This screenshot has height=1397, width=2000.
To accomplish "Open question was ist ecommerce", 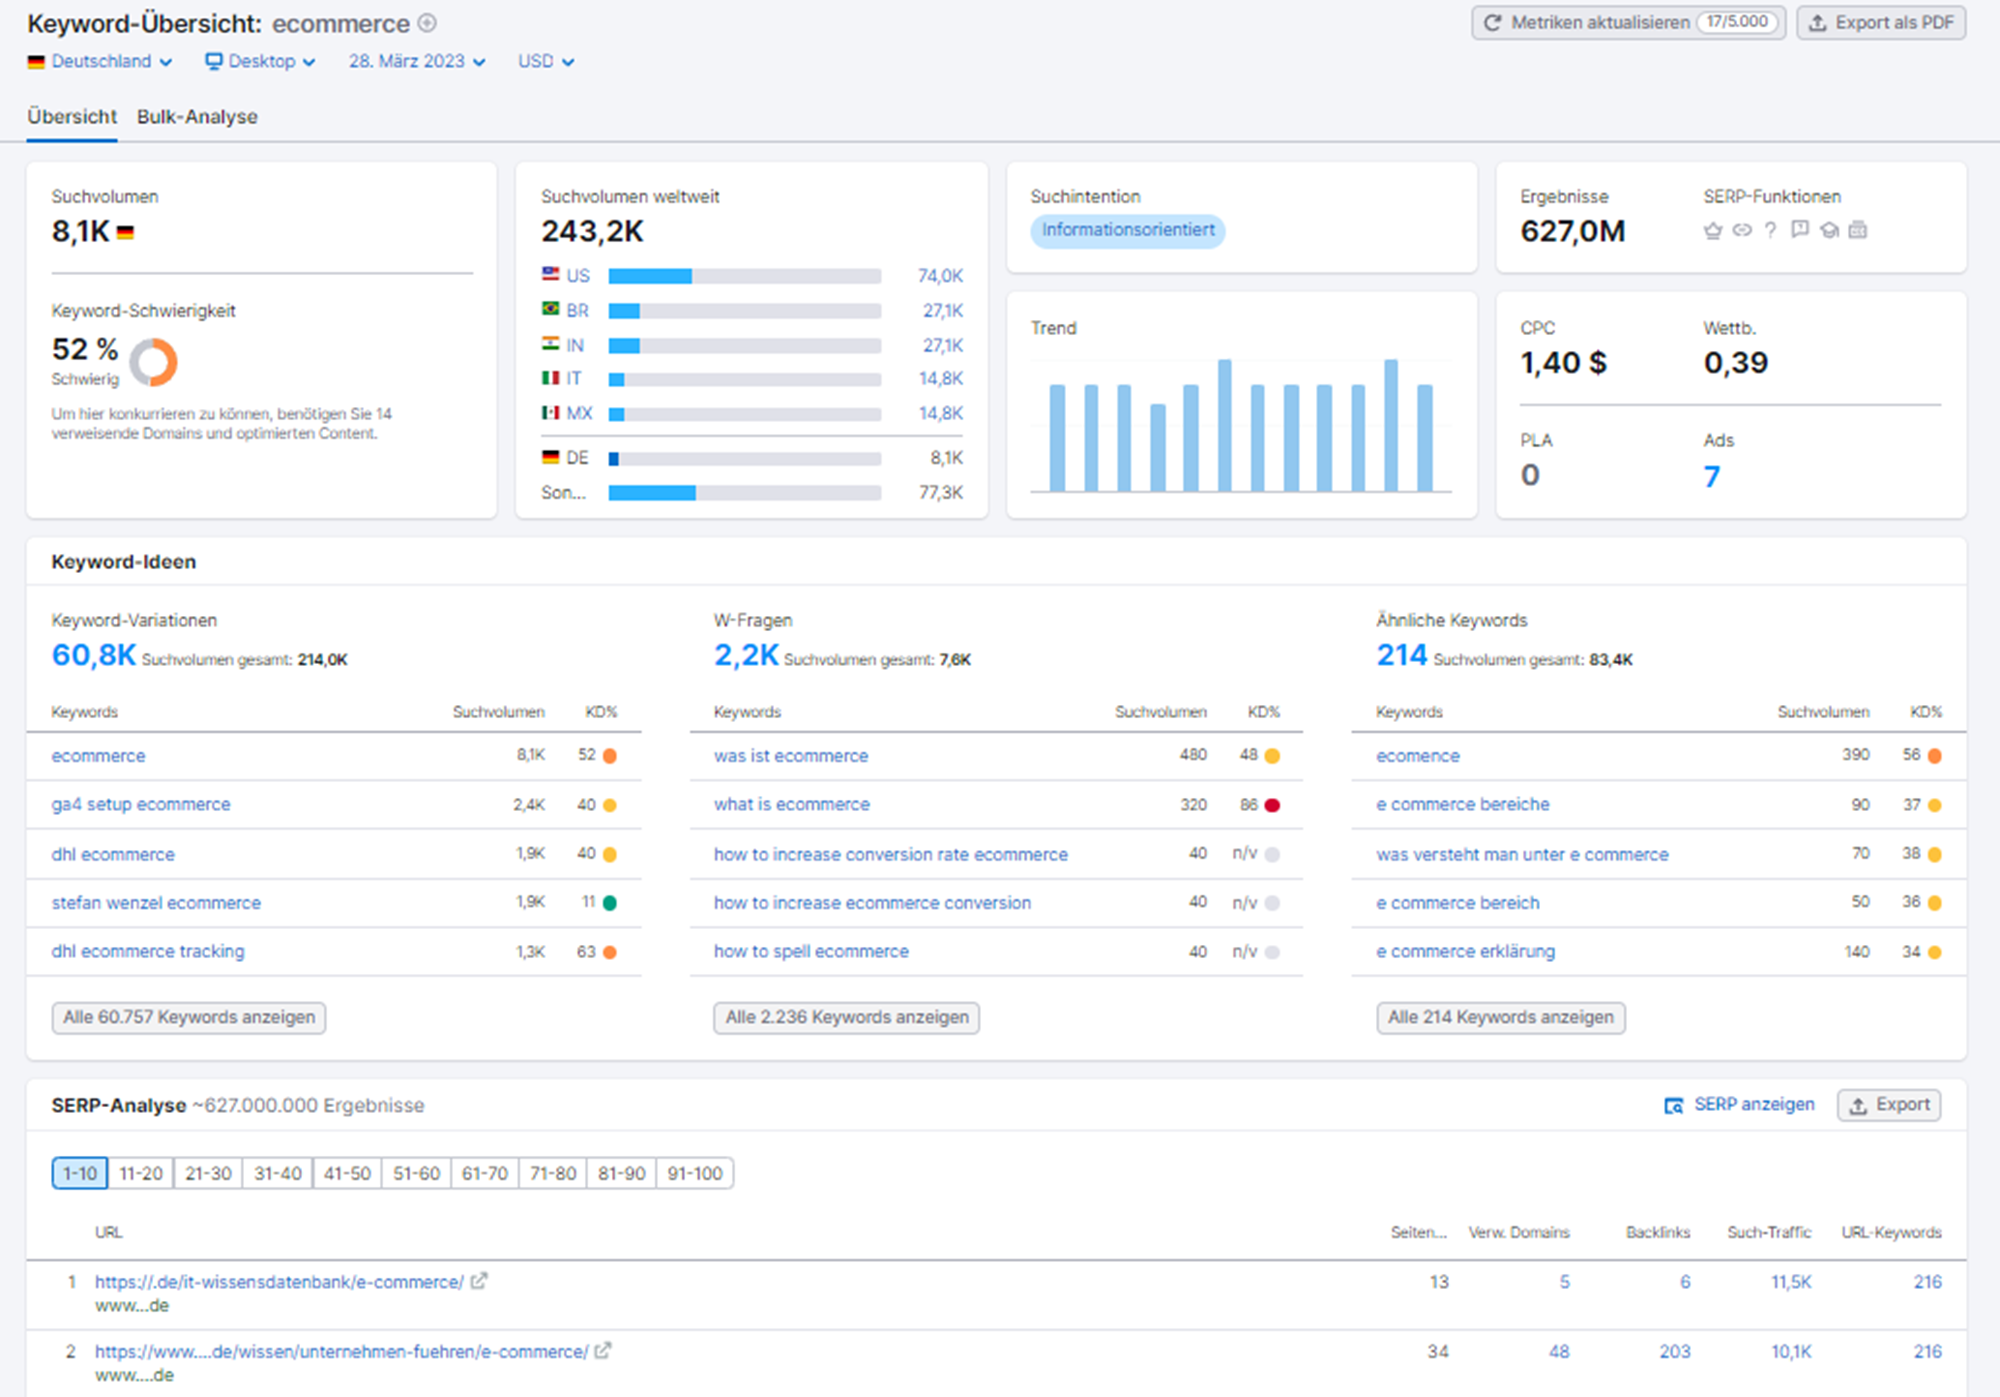I will pyautogui.click(x=791, y=756).
